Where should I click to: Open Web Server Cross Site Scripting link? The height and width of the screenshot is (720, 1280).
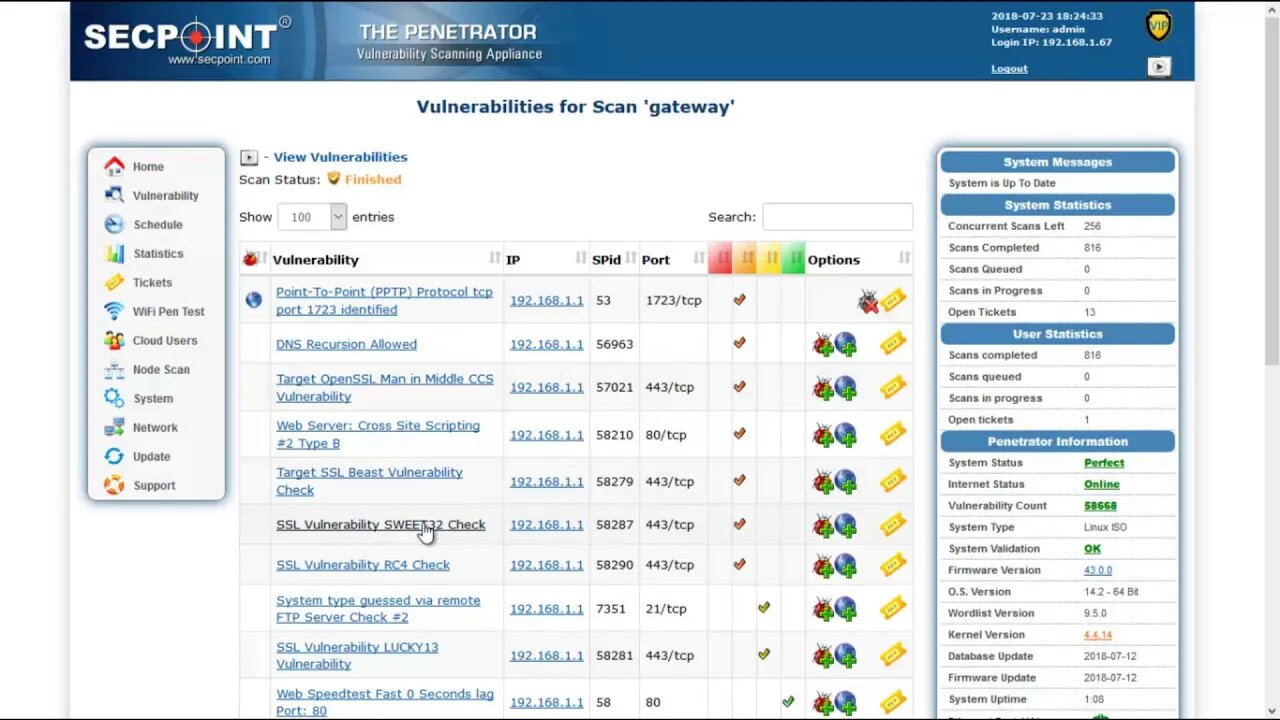pyautogui.click(x=378, y=434)
